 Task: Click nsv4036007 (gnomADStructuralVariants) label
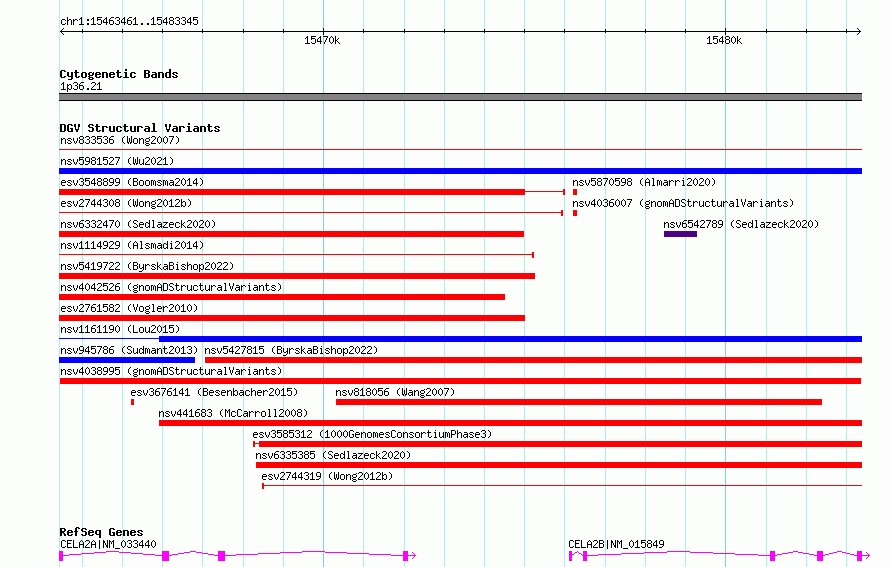(x=683, y=203)
